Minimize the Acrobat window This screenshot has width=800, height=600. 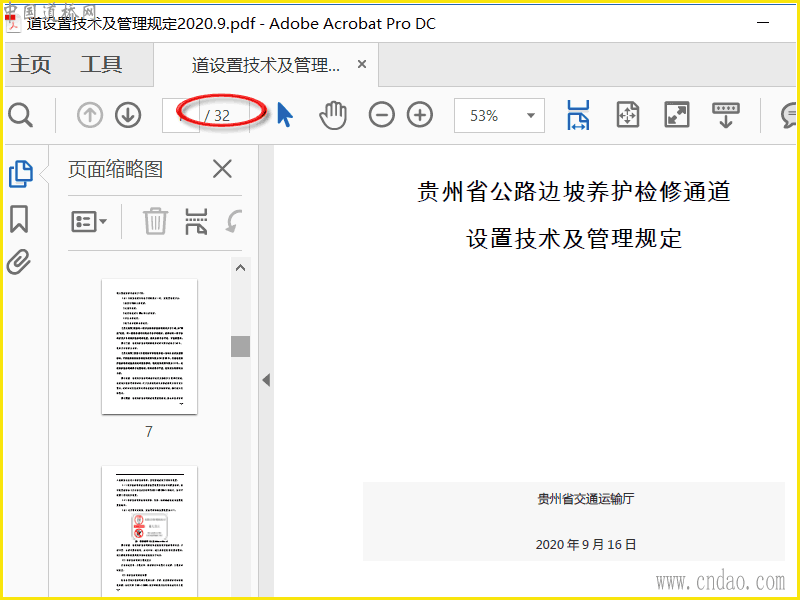pyautogui.click(x=763, y=23)
